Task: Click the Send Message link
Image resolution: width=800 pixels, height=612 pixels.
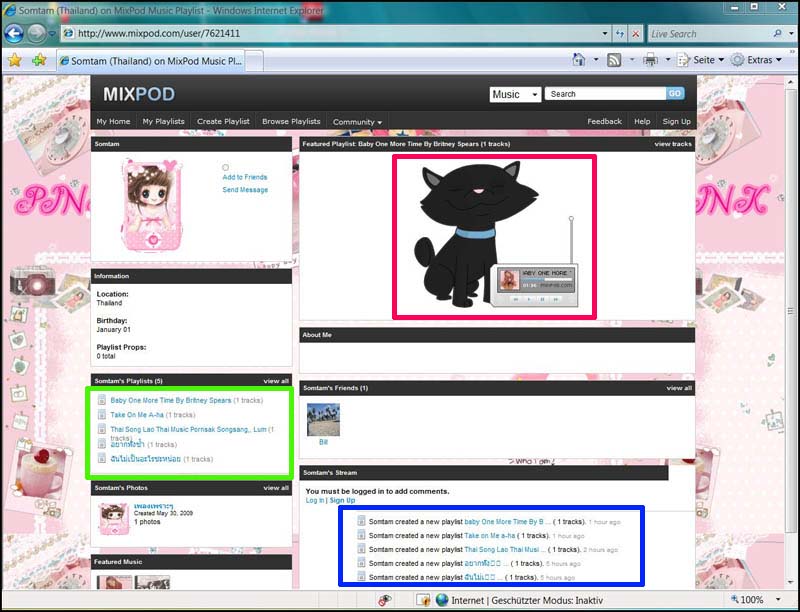Action: pyautogui.click(x=245, y=190)
